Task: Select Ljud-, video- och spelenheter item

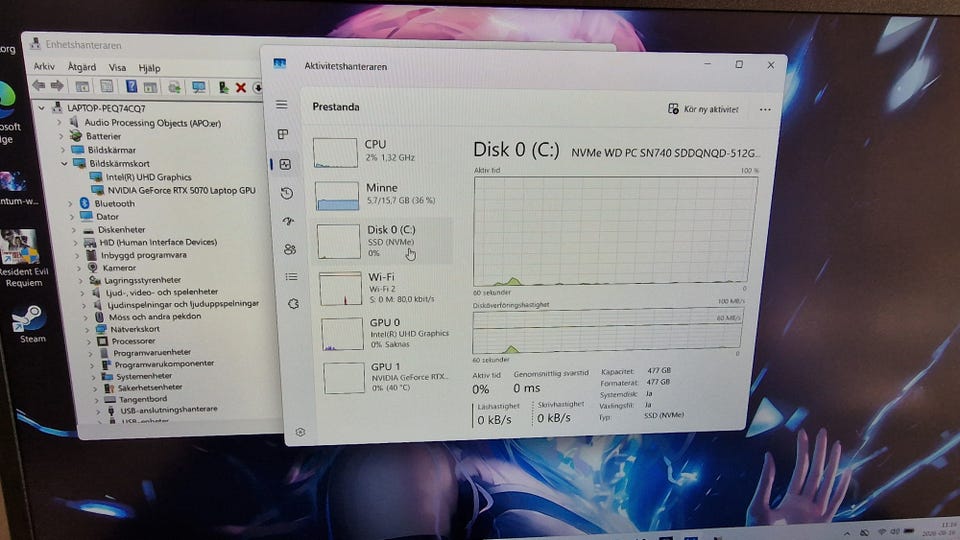Action: click(162, 292)
